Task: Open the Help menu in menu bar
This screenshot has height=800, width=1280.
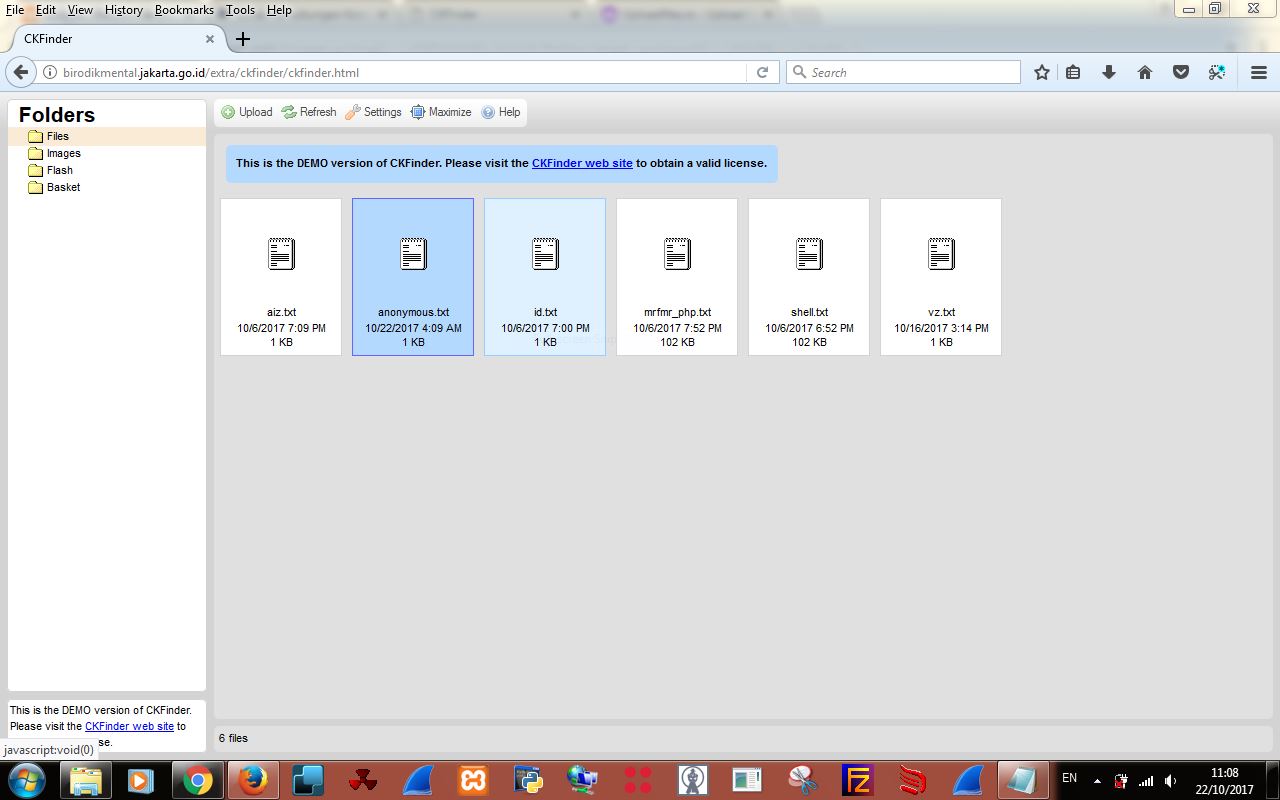Action: pyautogui.click(x=279, y=10)
